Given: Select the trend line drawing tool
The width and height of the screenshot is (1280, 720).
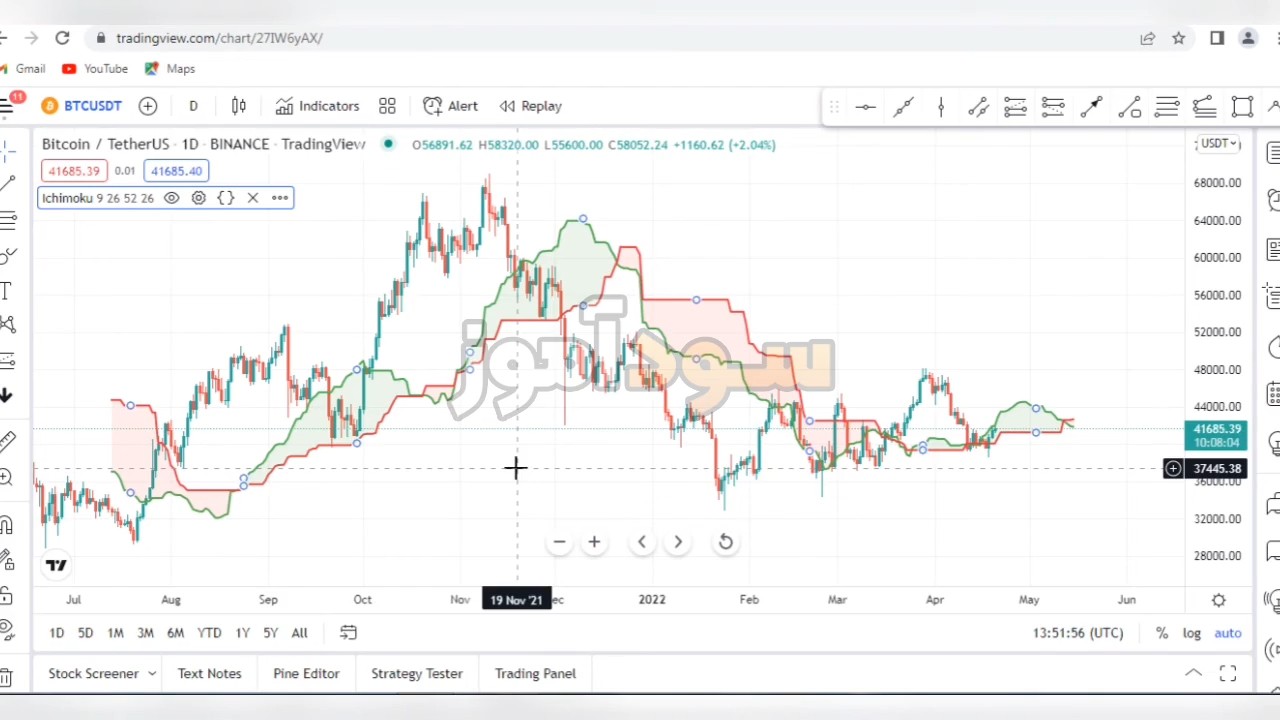Looking at the screenshot, I should pyautogui.click(x=903, y=106).
